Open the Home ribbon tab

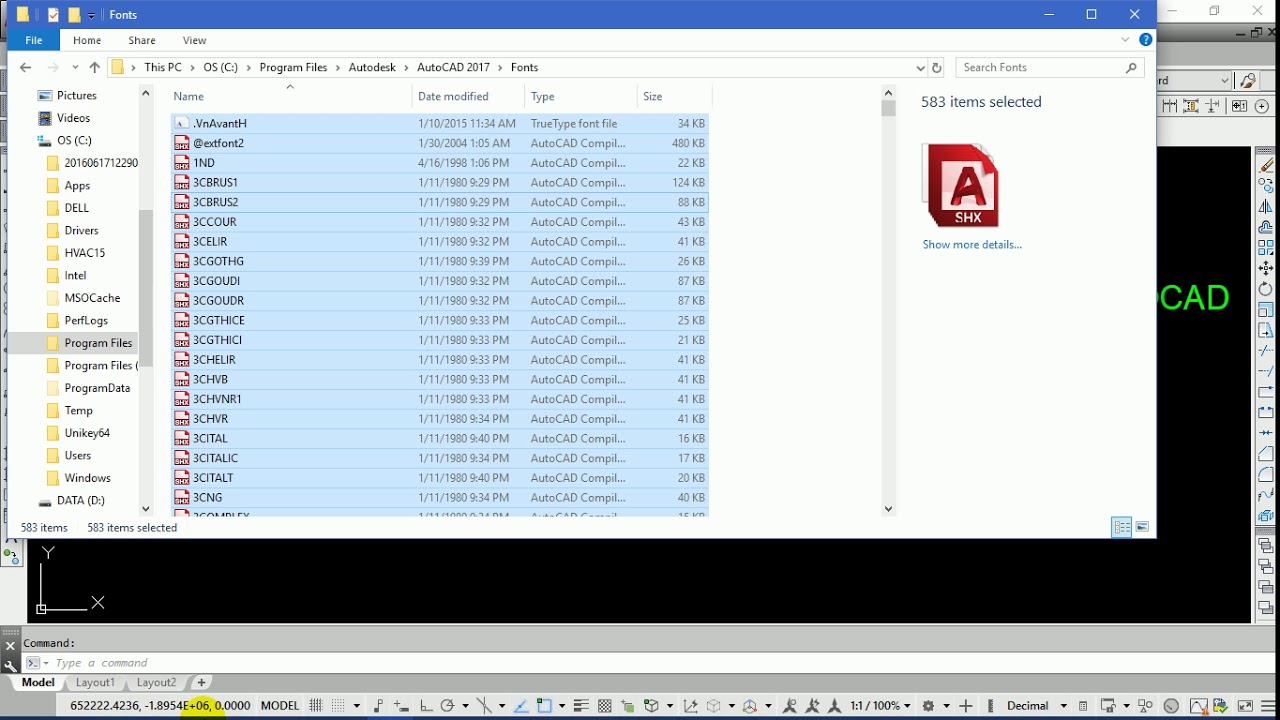(x=87, y=40)
